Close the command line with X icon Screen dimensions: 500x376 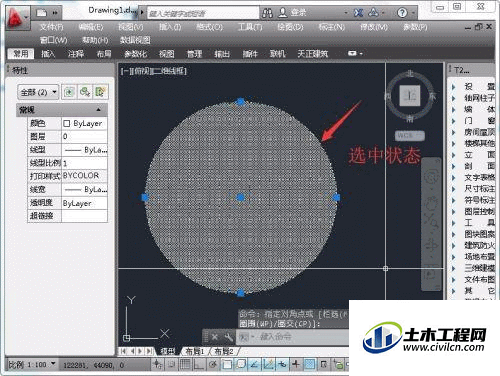click(x=215, y=337)
